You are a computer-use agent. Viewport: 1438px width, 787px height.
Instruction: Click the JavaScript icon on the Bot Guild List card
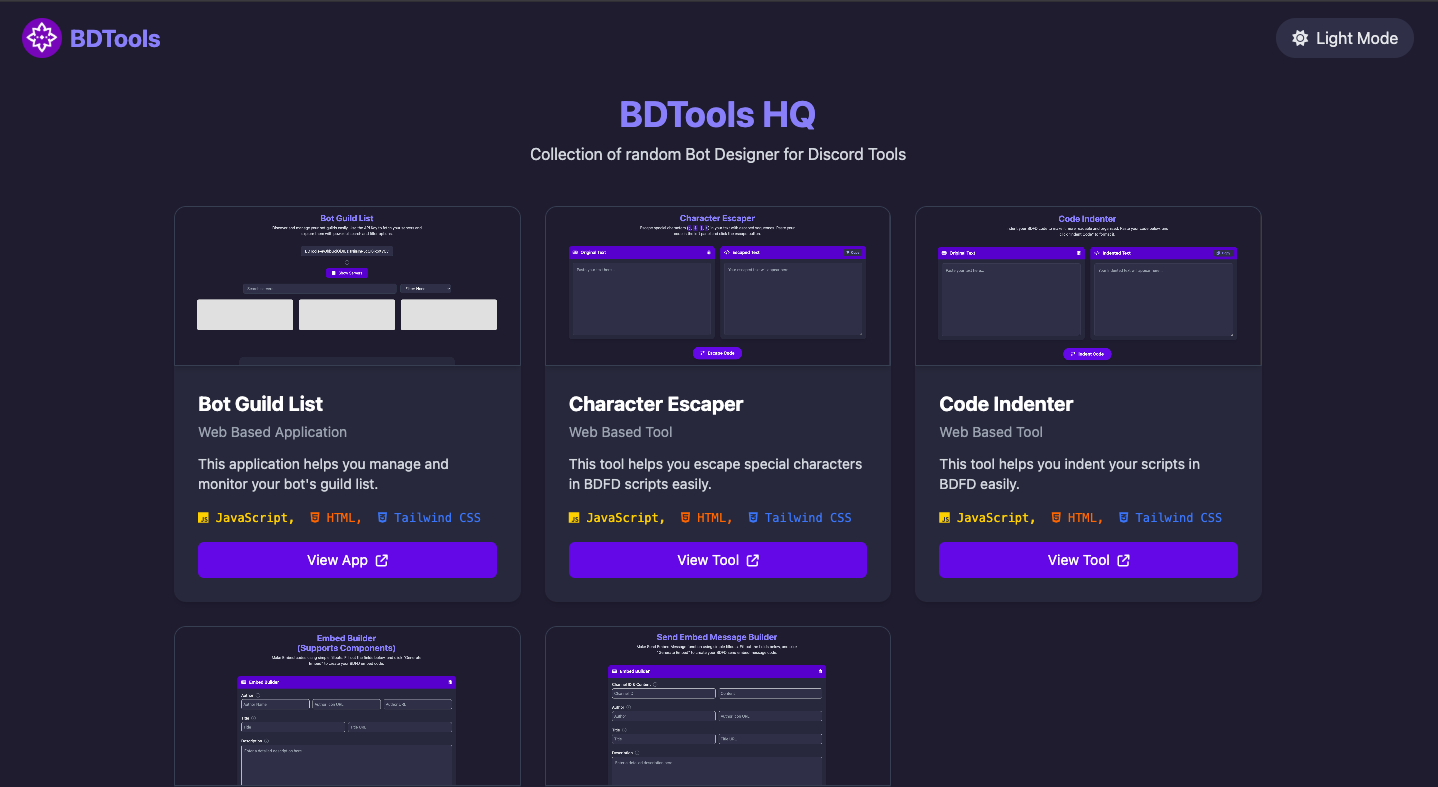click(x=205, y=517)
